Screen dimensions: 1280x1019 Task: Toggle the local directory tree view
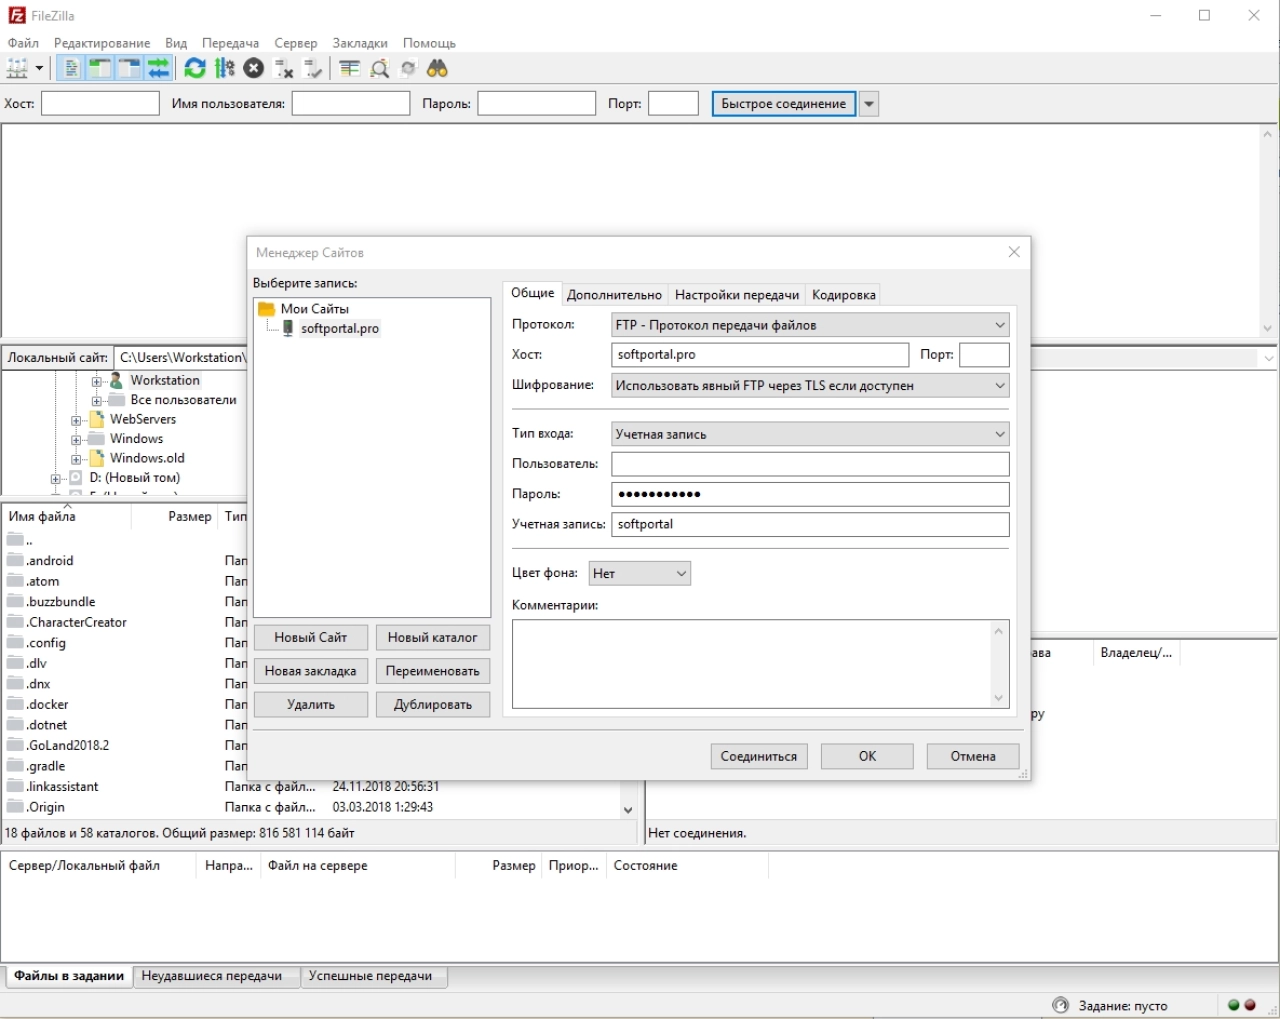point(100,68)
